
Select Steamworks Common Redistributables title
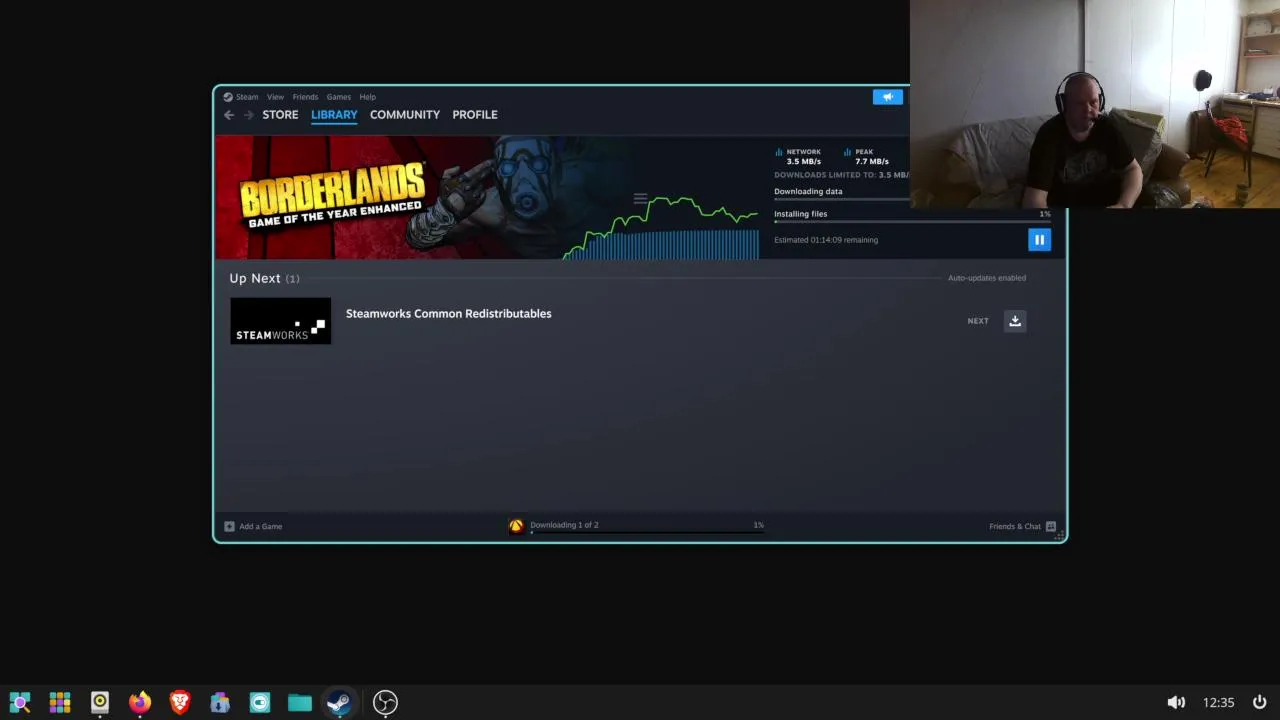click(x=448, y=314)
